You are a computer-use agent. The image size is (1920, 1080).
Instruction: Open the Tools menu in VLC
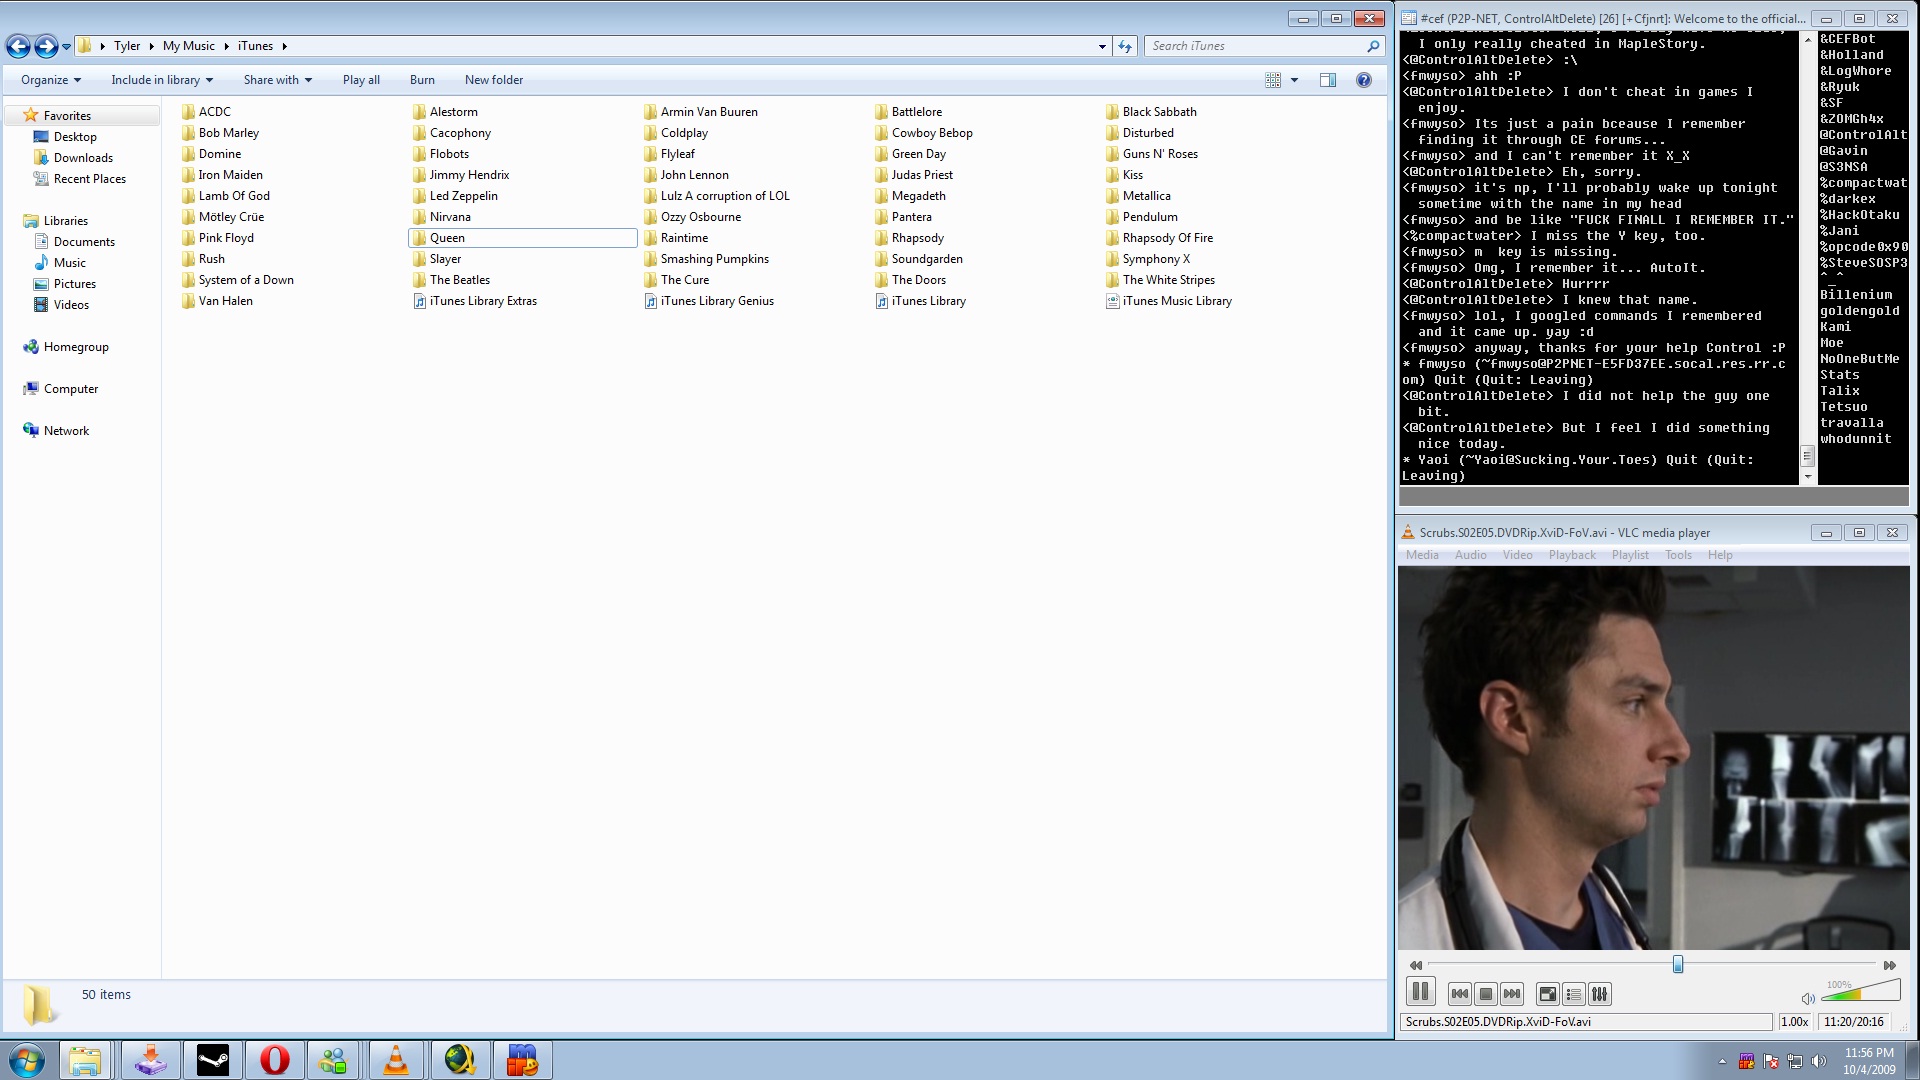point(1678,555)
